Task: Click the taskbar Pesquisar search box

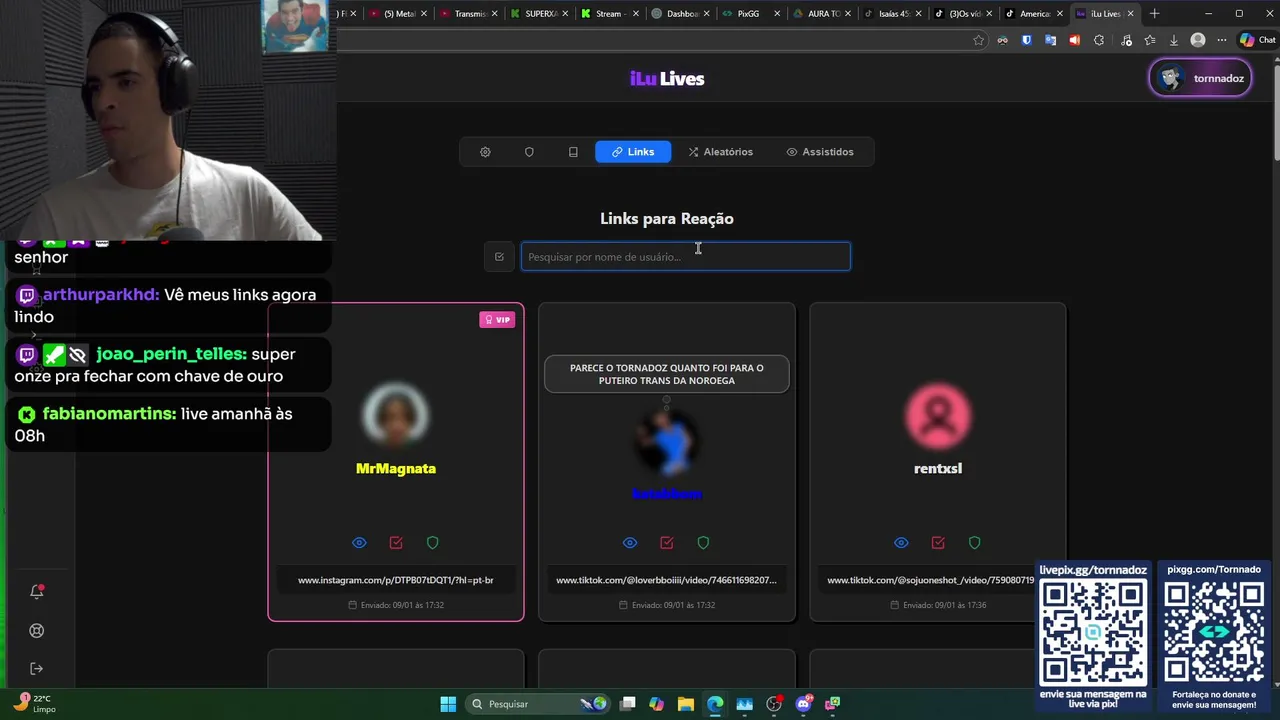Action: (540, 704)
